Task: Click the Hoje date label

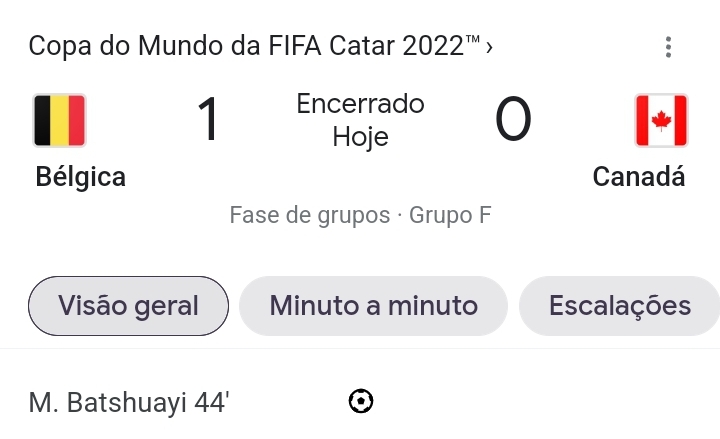Action: click(x=360, y=137)
